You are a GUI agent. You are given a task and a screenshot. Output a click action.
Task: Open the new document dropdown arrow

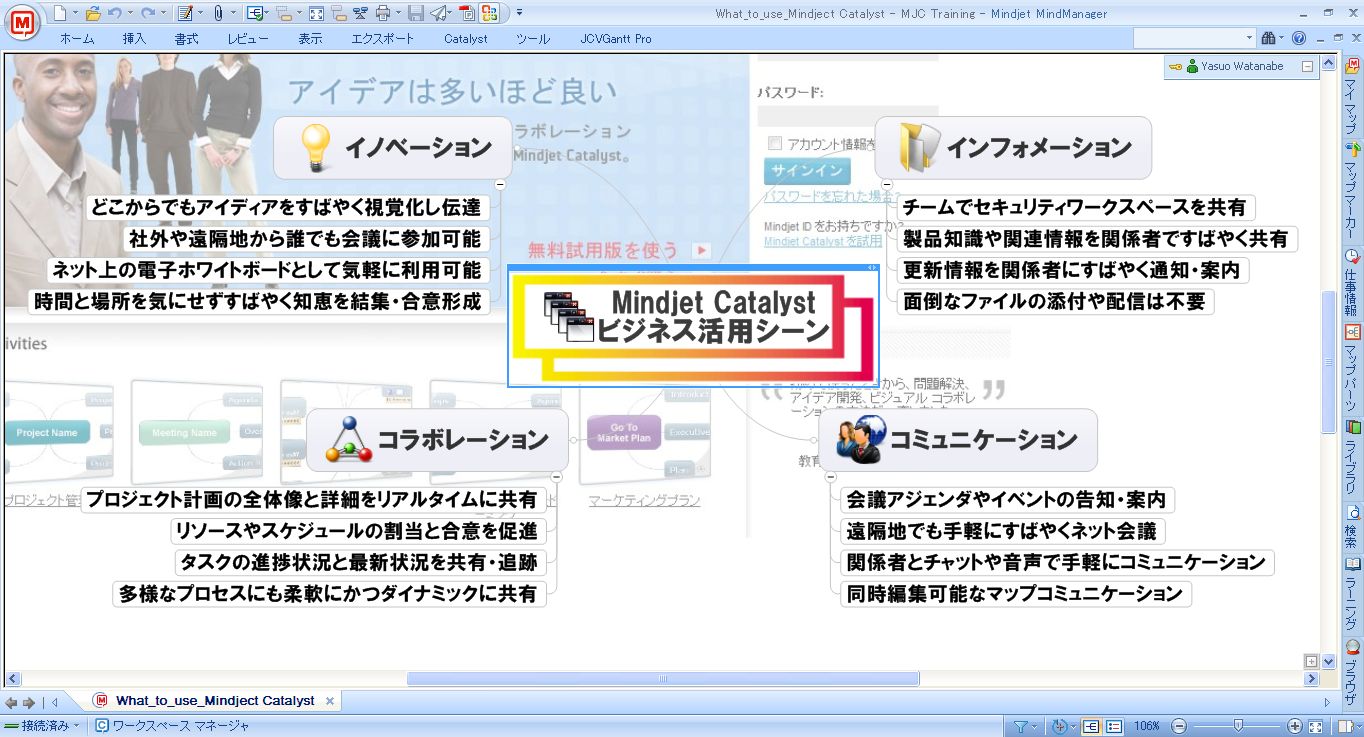[75, 13]
